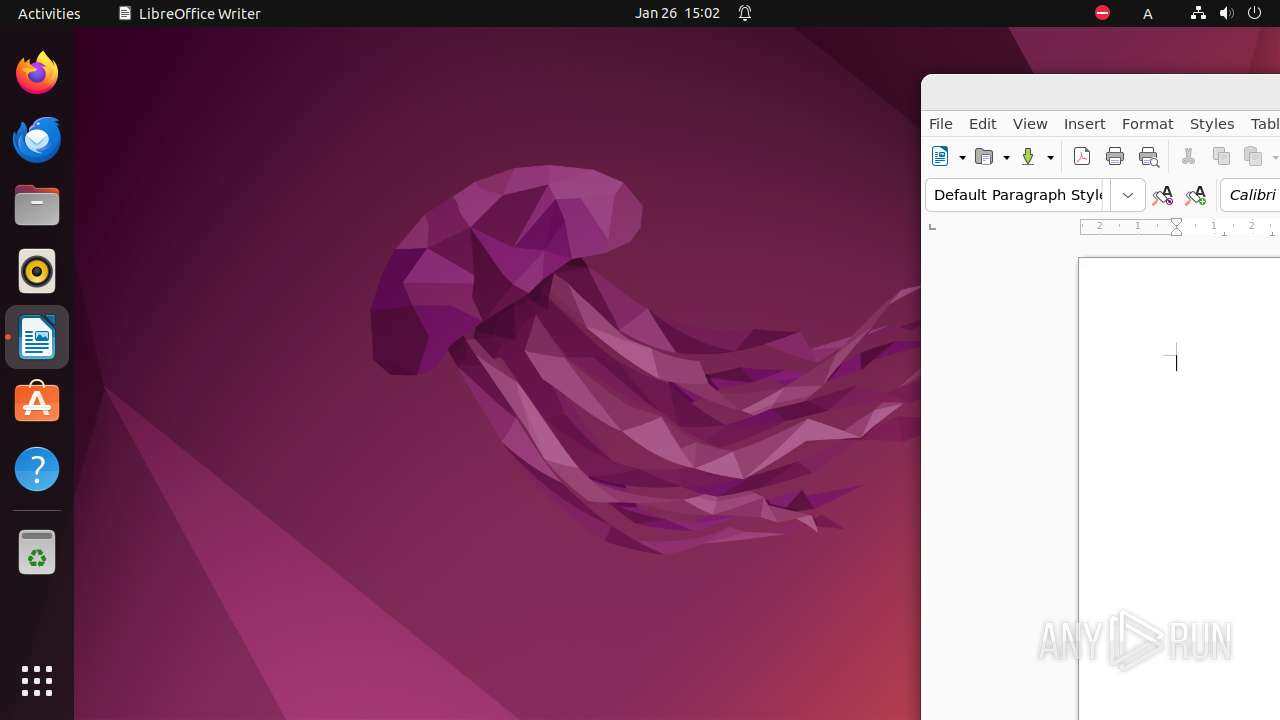Click LibreOffice Writer dock icon
This screenshot has height=720, width=1280.
pos(37,337)
